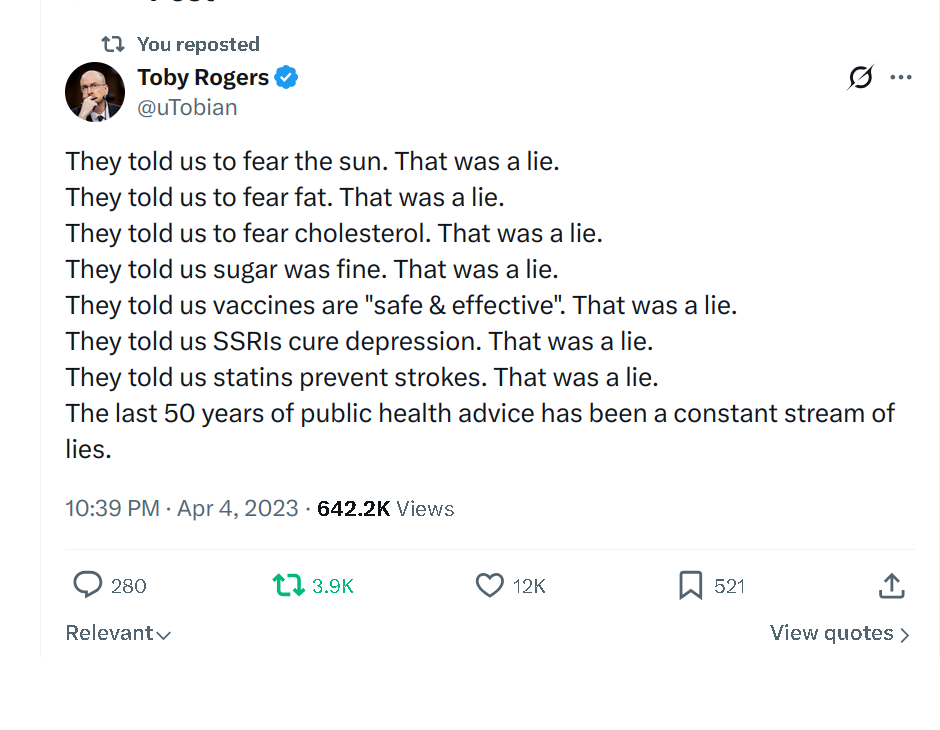
Task: Click the blue verified badge
Action: coord(286,77)
